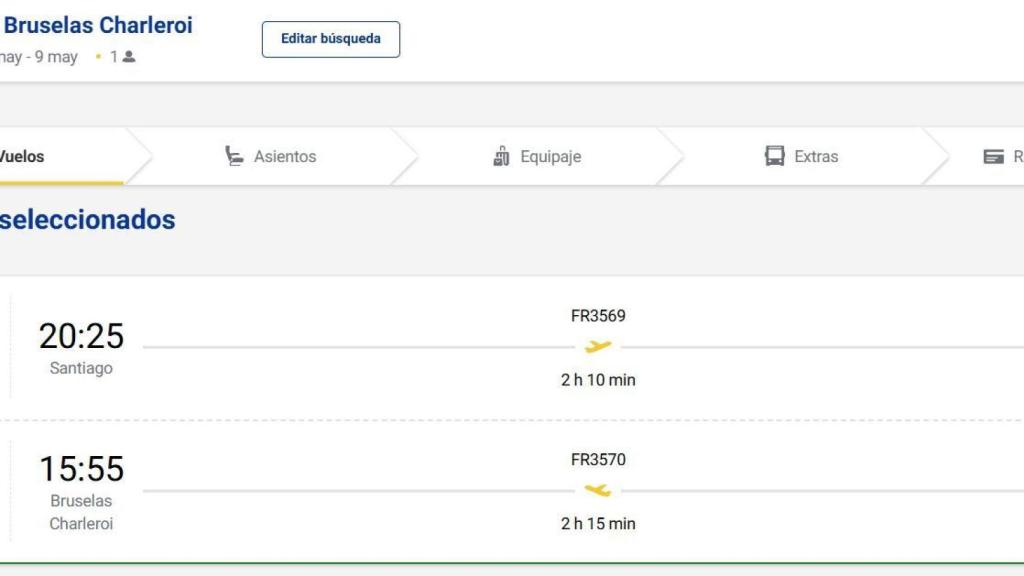Select the Extras step label
The image size is (1024, 576).
[816, 157]
